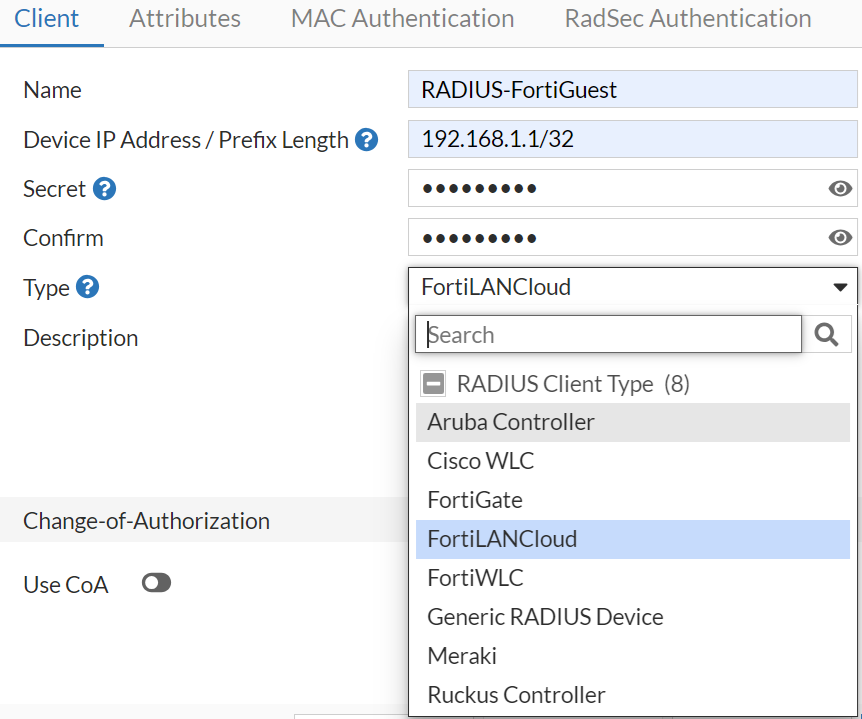The height and width of the screenshot is (719, 862).
Task: Click the Device IP address input
Action: pos(633,139)
